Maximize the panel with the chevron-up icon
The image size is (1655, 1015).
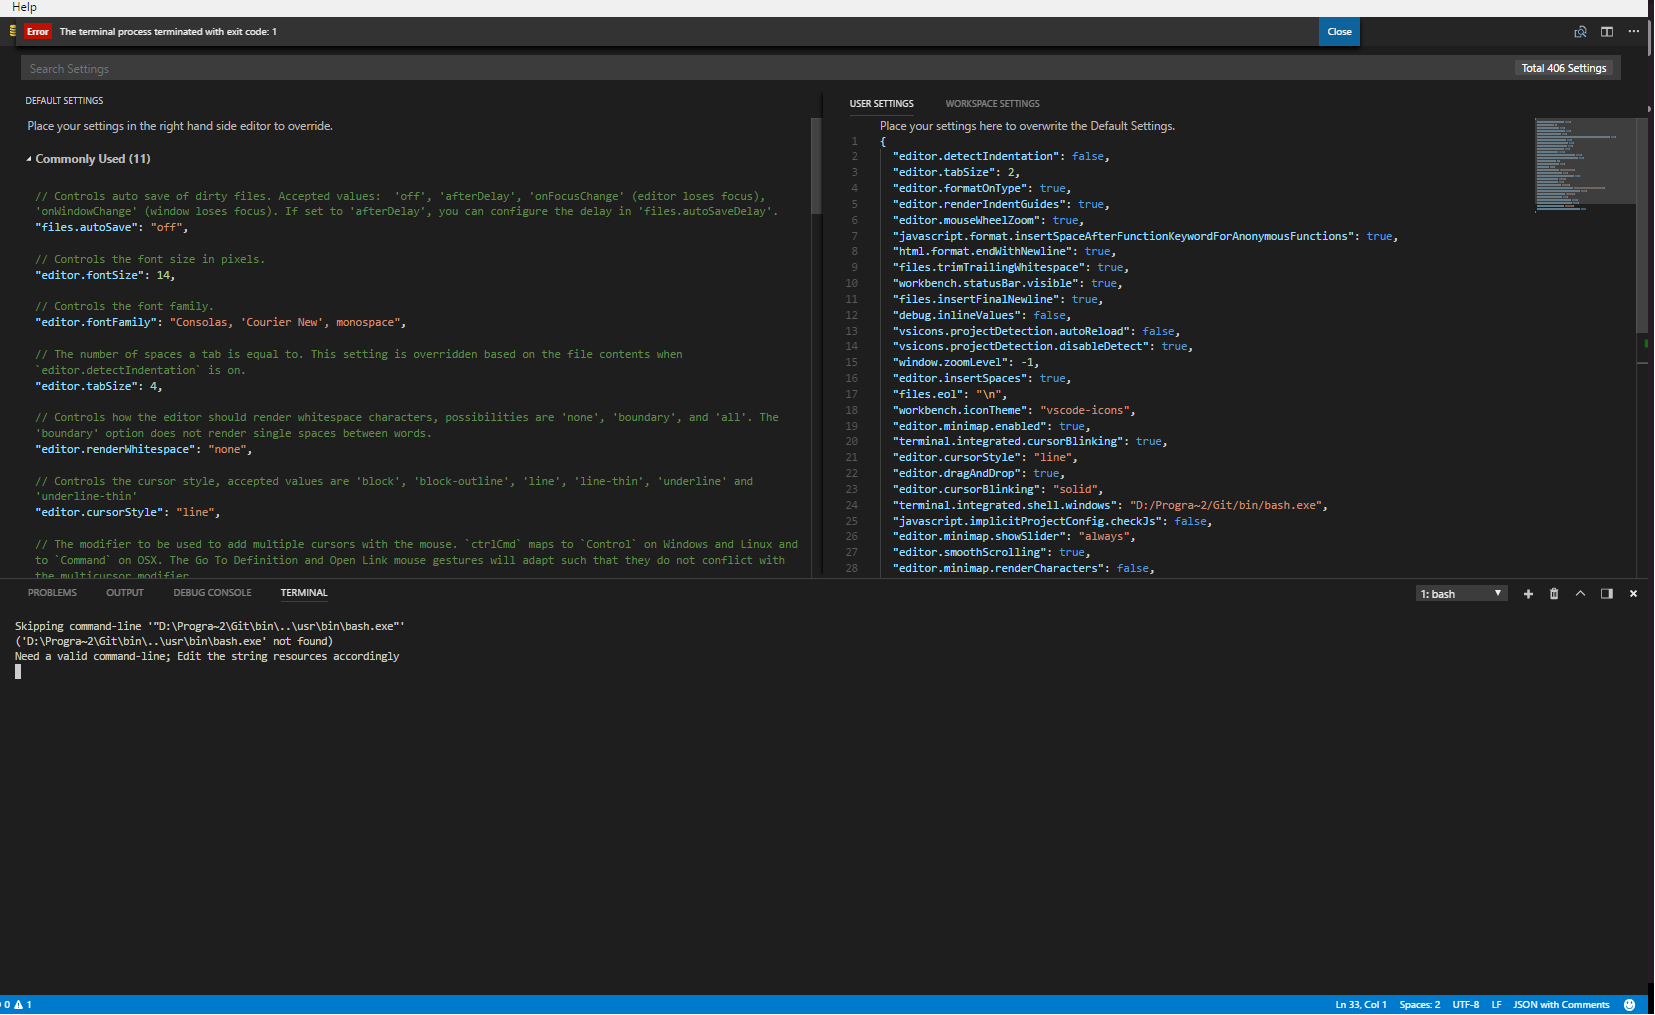click(1580, 593)
